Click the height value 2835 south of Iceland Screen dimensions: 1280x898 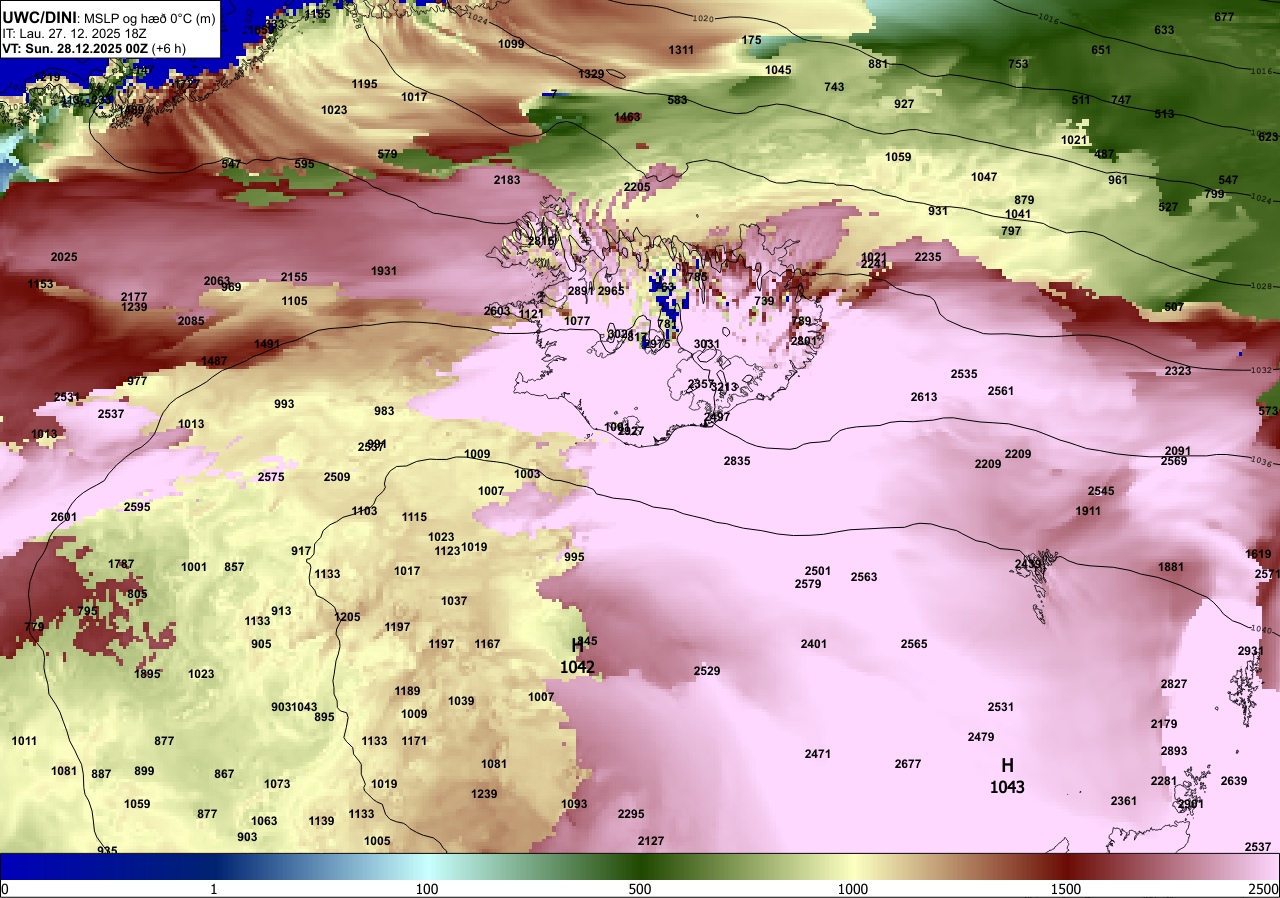pyautogui.click(x=737, y=461)
